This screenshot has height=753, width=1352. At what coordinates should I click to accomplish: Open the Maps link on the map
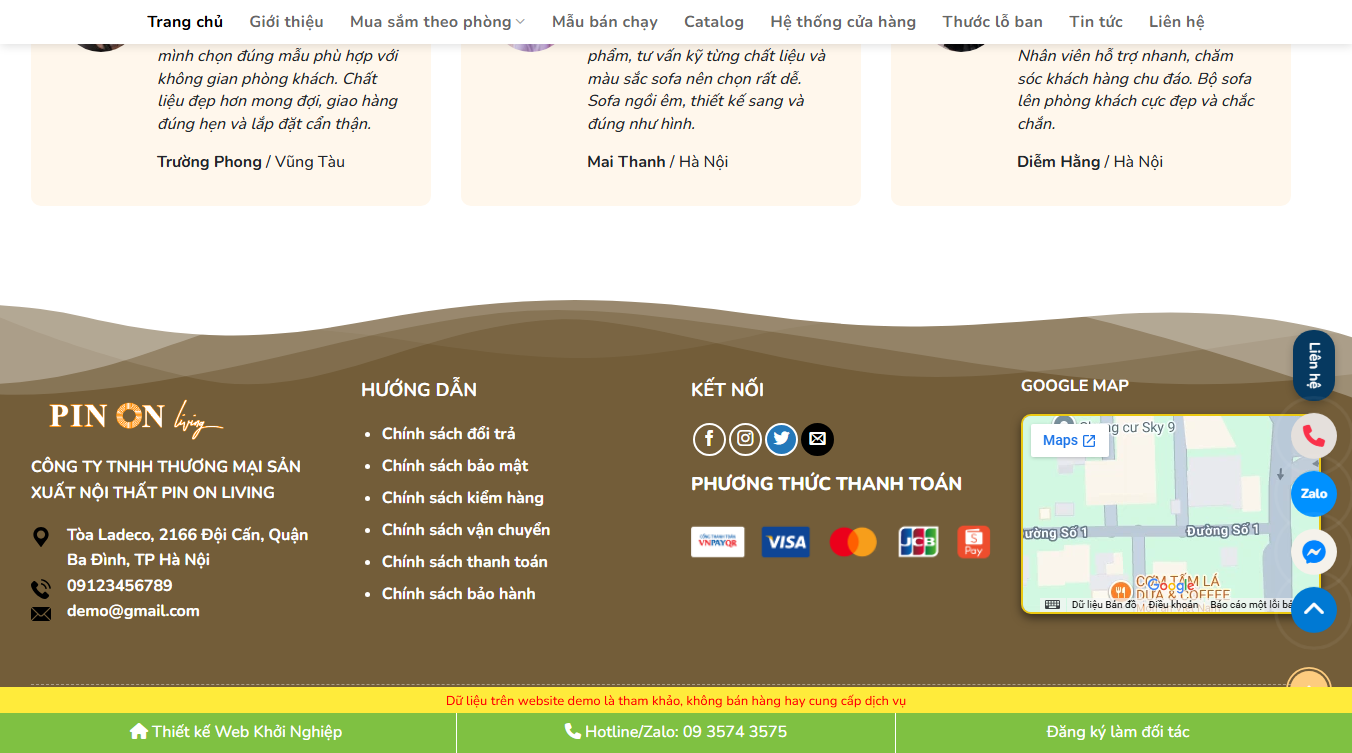coord(1069,440)
